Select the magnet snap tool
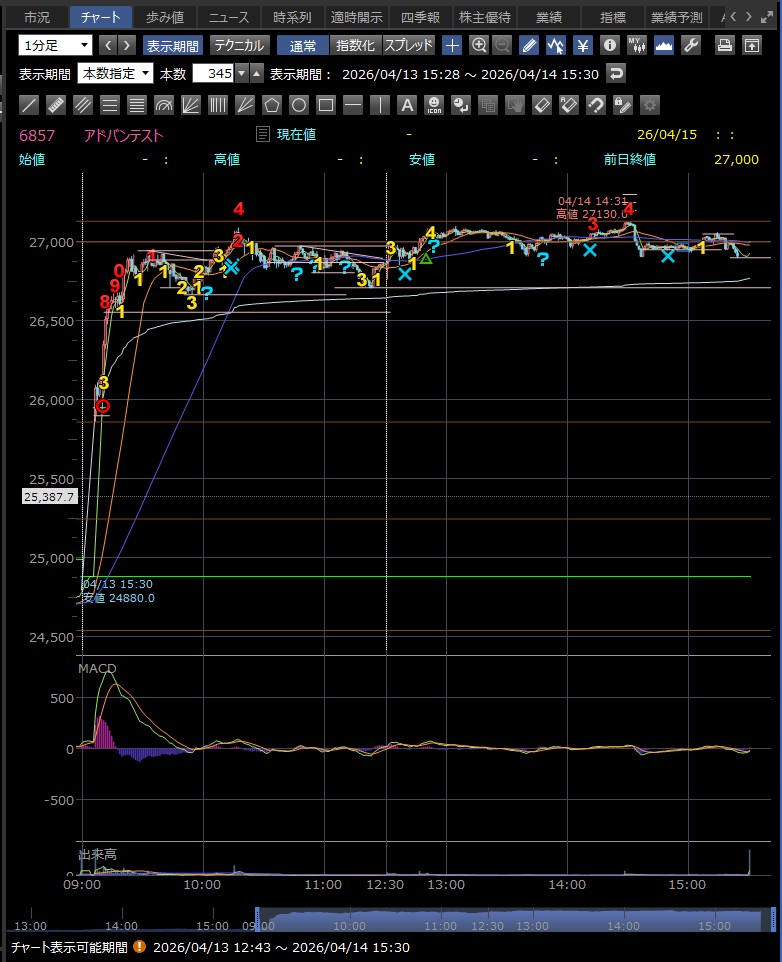The width and height of the screenshot is (782, 962). (595, 105)
